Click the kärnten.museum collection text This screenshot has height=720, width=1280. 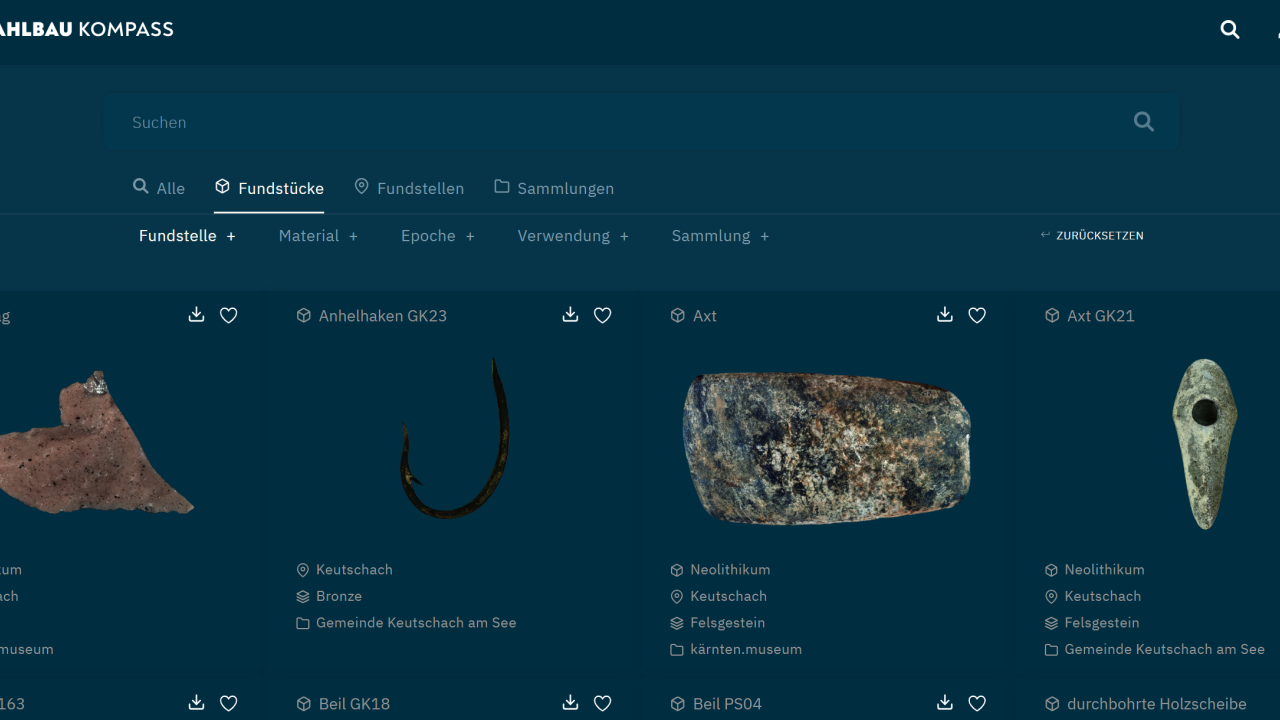(746, 650)
